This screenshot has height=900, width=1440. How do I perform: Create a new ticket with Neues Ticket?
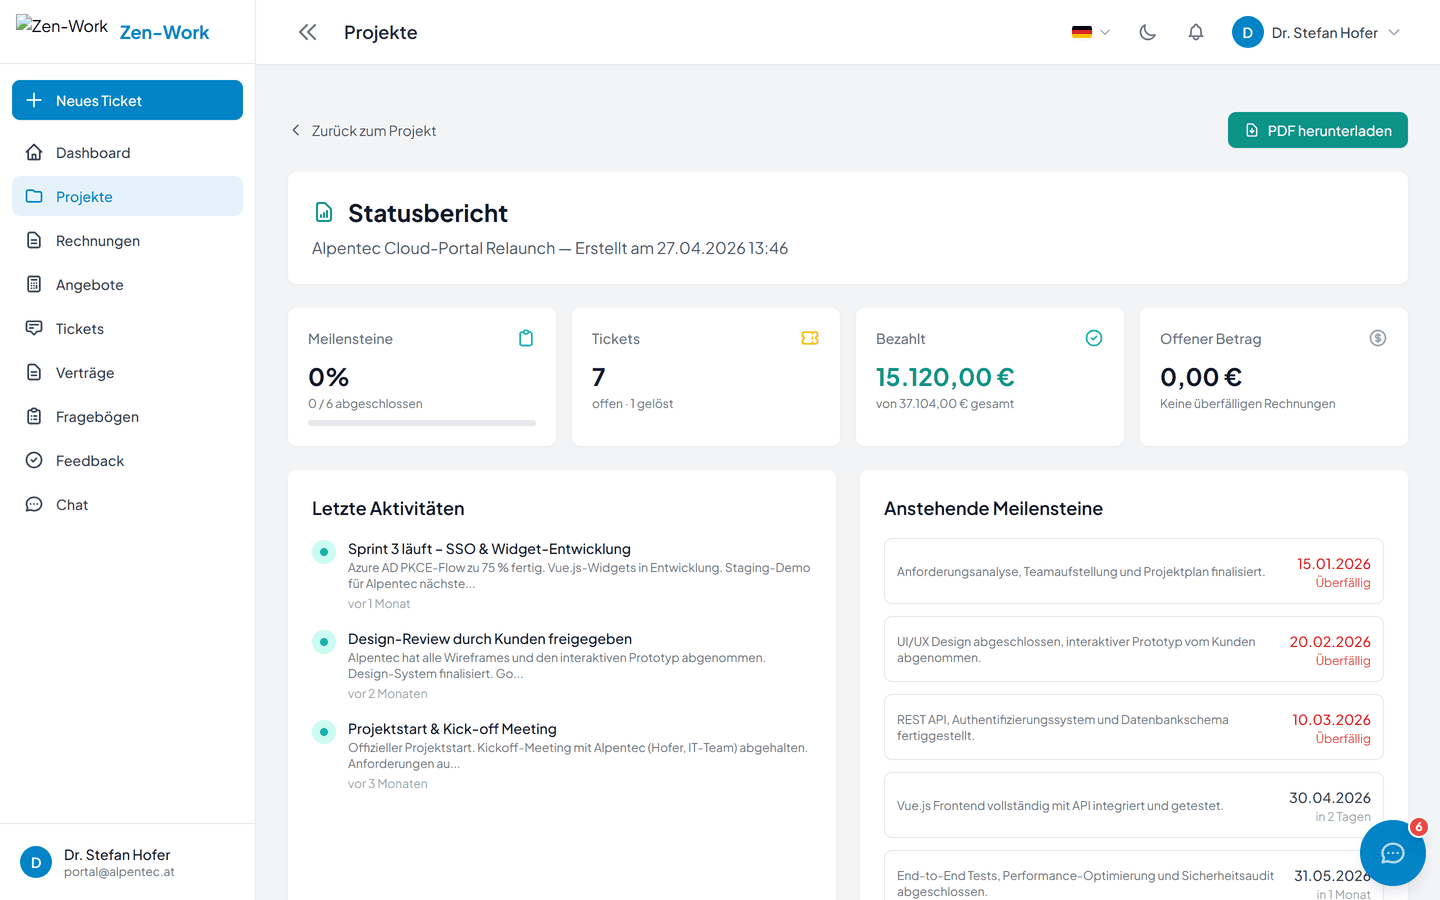click(127, 100)
